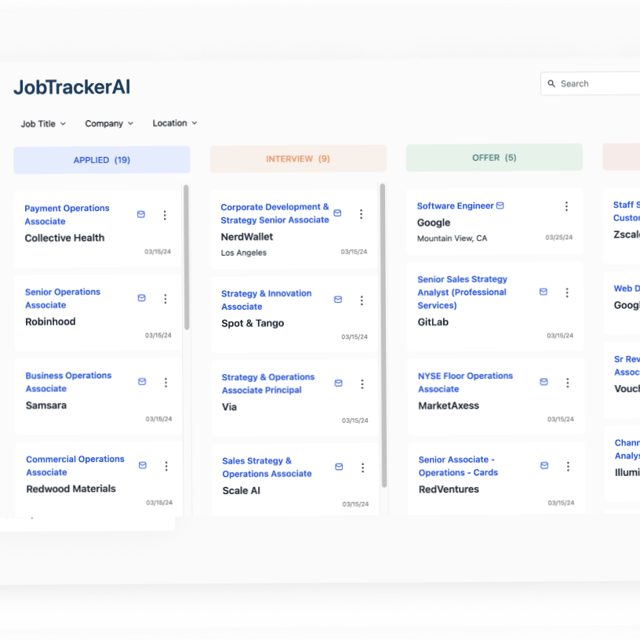
Task: Click into the Search input field
Action: tap(592, 84)
